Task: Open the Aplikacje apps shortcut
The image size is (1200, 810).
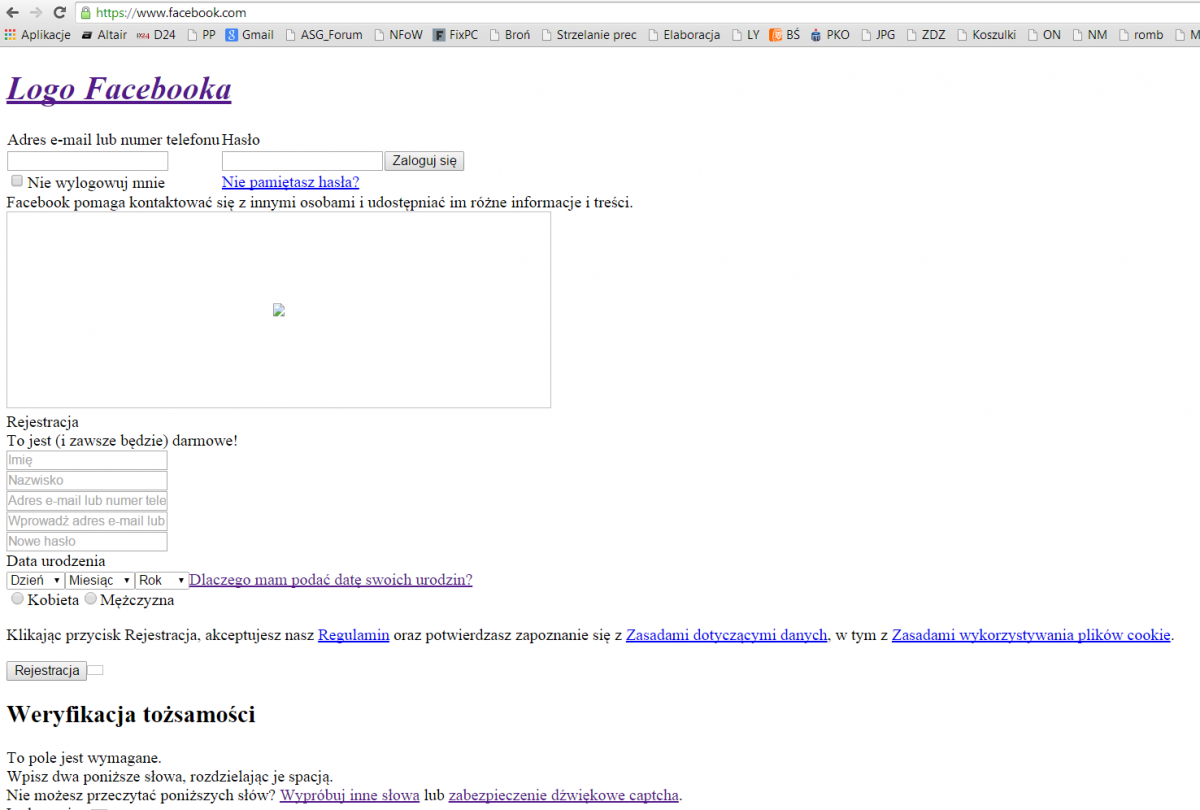Action: click(x=38, y=35)
